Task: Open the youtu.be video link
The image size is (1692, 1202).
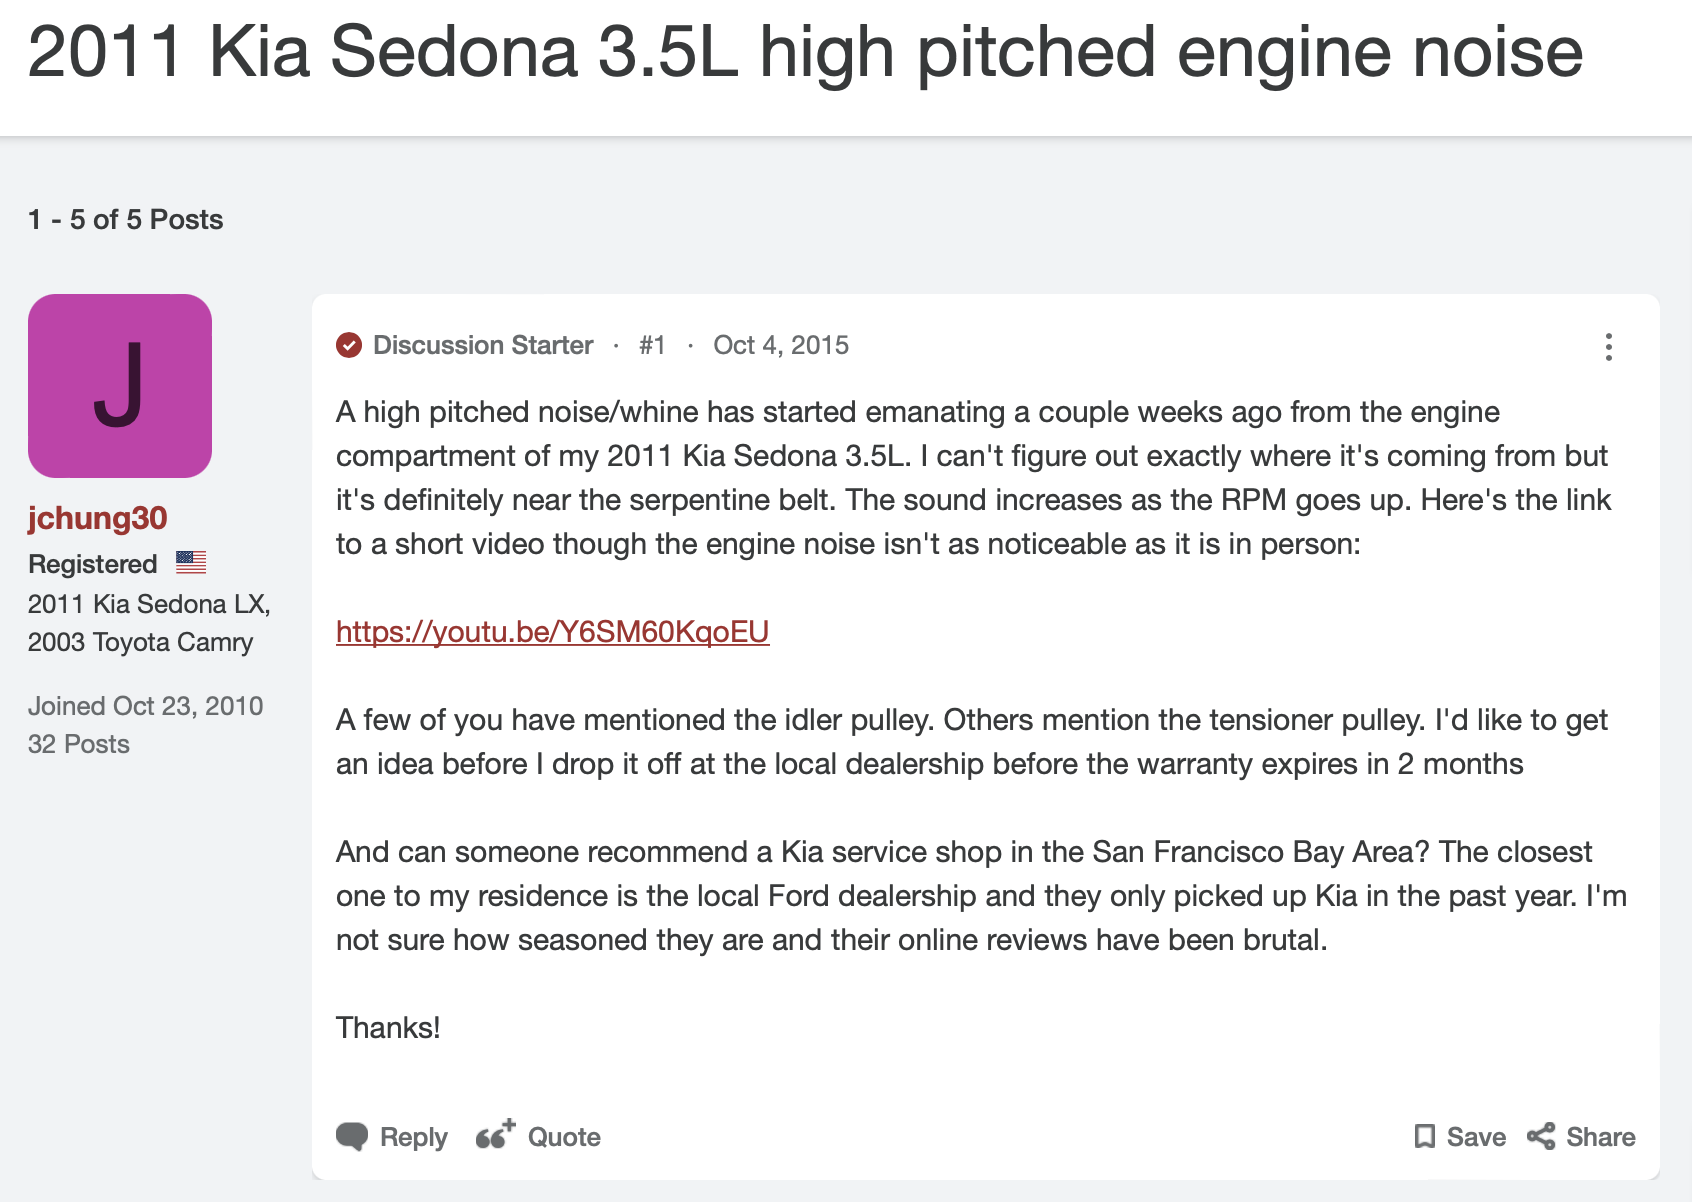Action: [553, 632]
